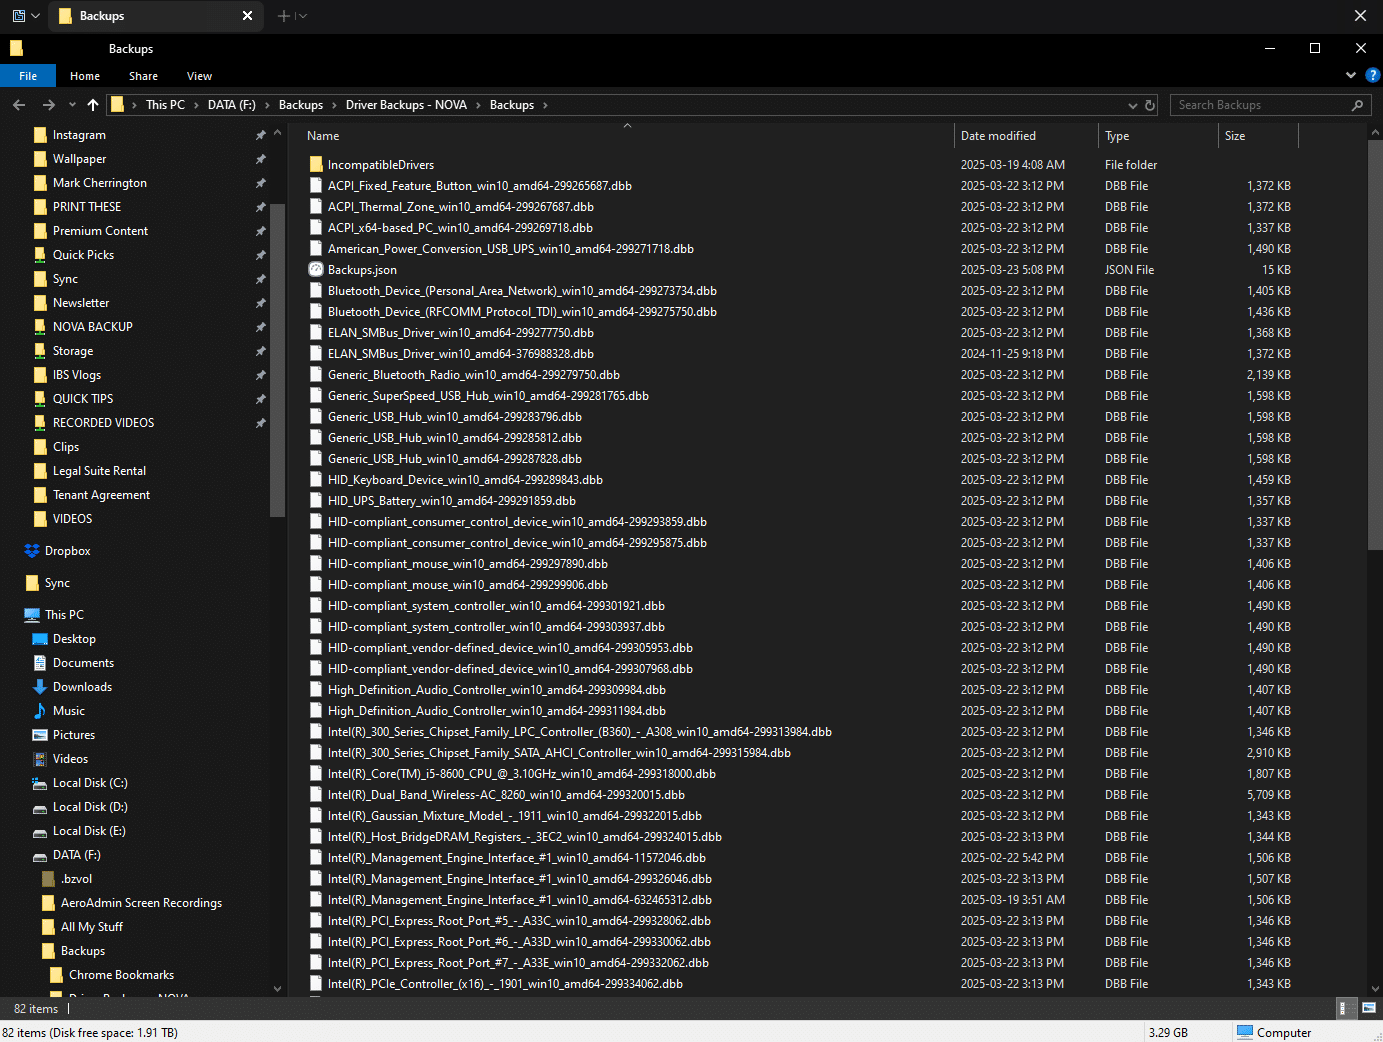Screen dimensions: 1383x1042
Task: Open the previous locations dropdown in address bar
Action: pos(1131,104)
